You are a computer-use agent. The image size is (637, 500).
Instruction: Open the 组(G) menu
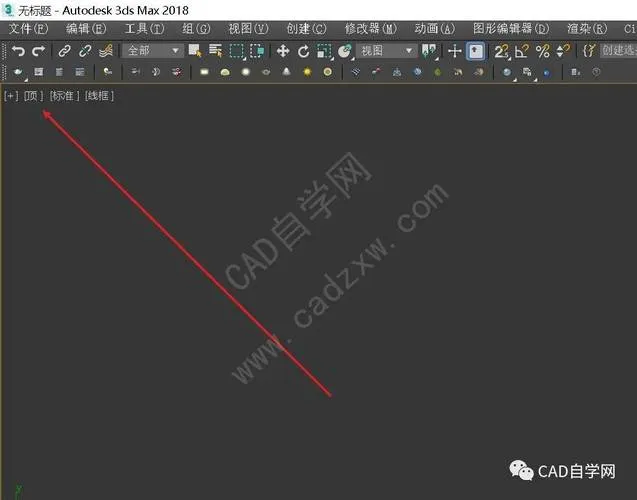coord(196,29)
